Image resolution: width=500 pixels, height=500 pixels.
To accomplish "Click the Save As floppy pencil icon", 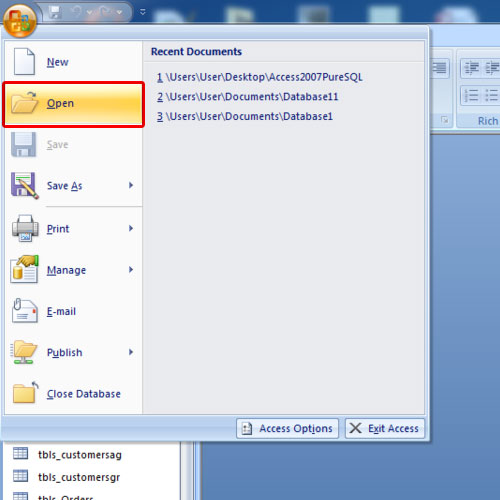I will 25,186.
